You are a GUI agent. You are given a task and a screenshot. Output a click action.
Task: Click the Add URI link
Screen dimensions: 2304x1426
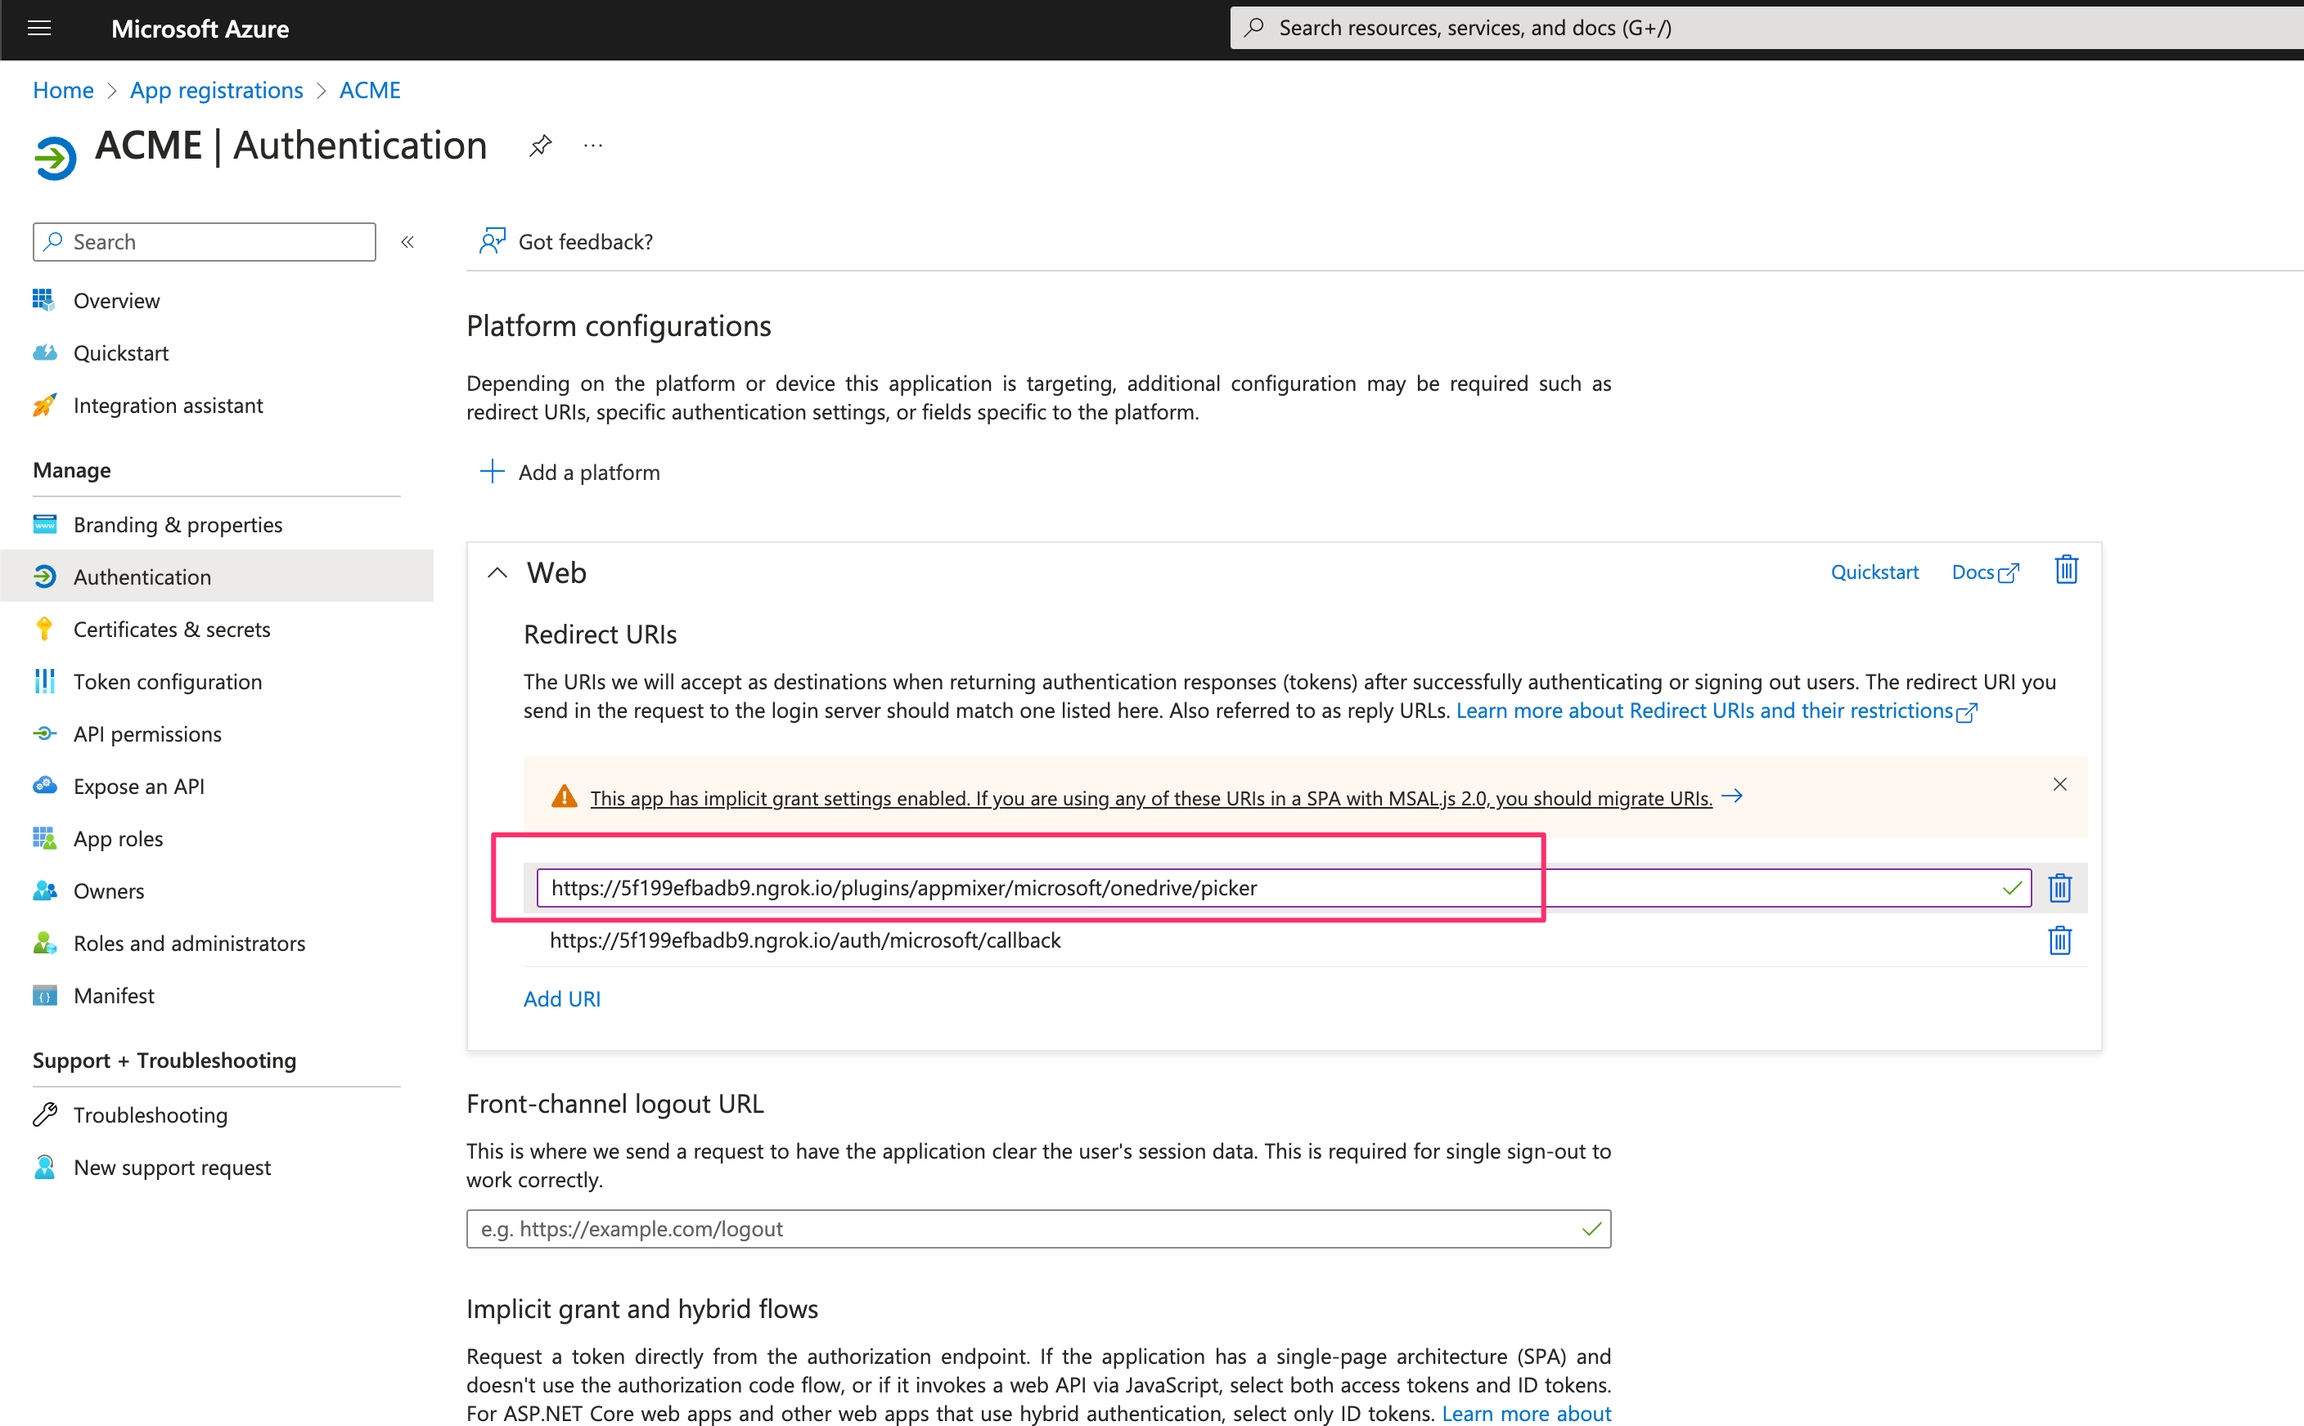point(562,998)
